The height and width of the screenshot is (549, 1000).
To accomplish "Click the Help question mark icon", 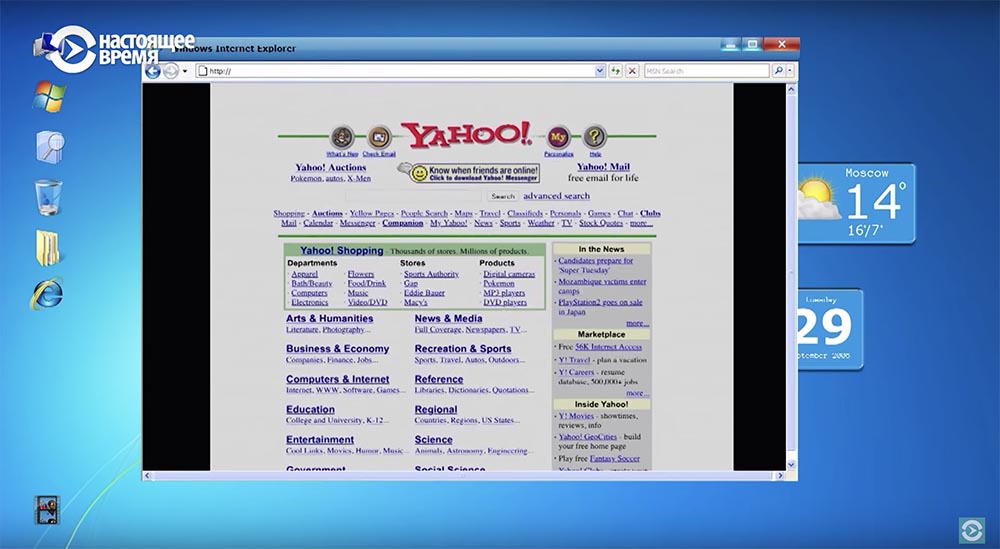I will [x=594, y=137].
